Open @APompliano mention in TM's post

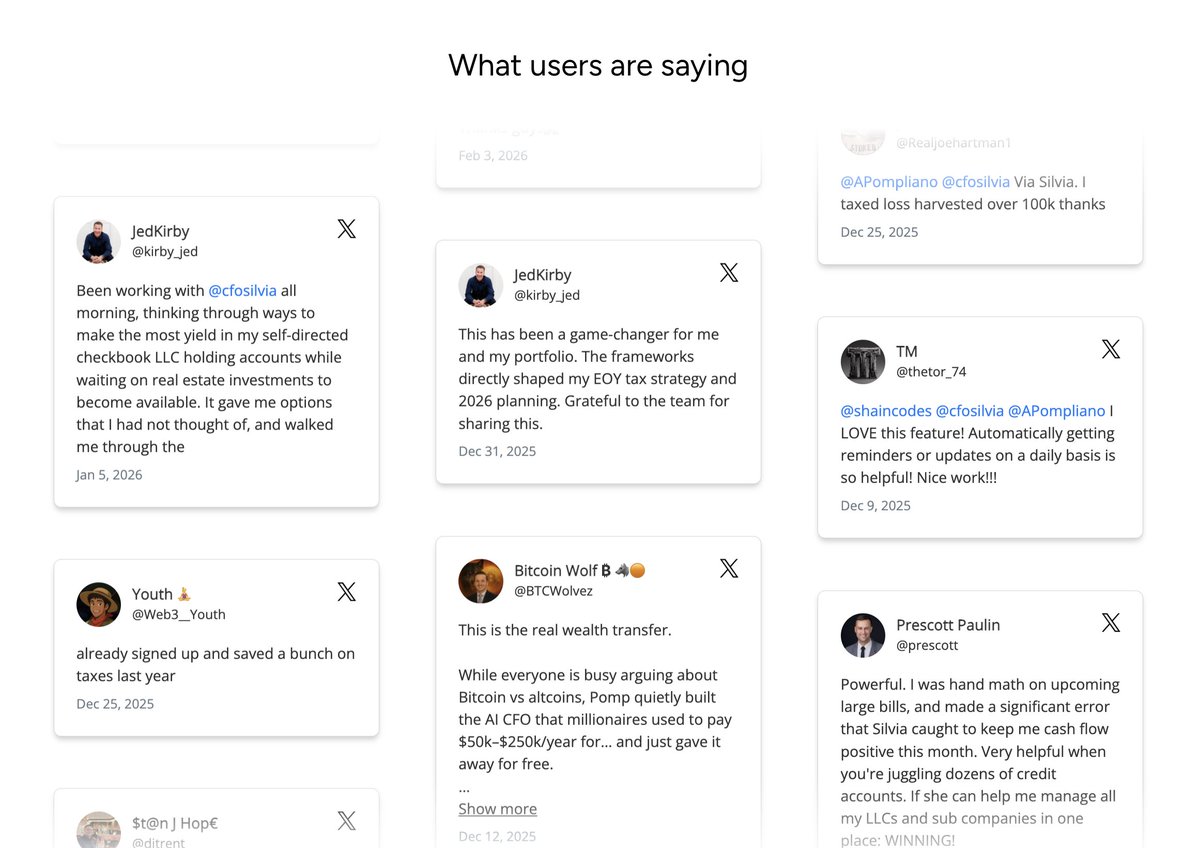coord(1056,411)
